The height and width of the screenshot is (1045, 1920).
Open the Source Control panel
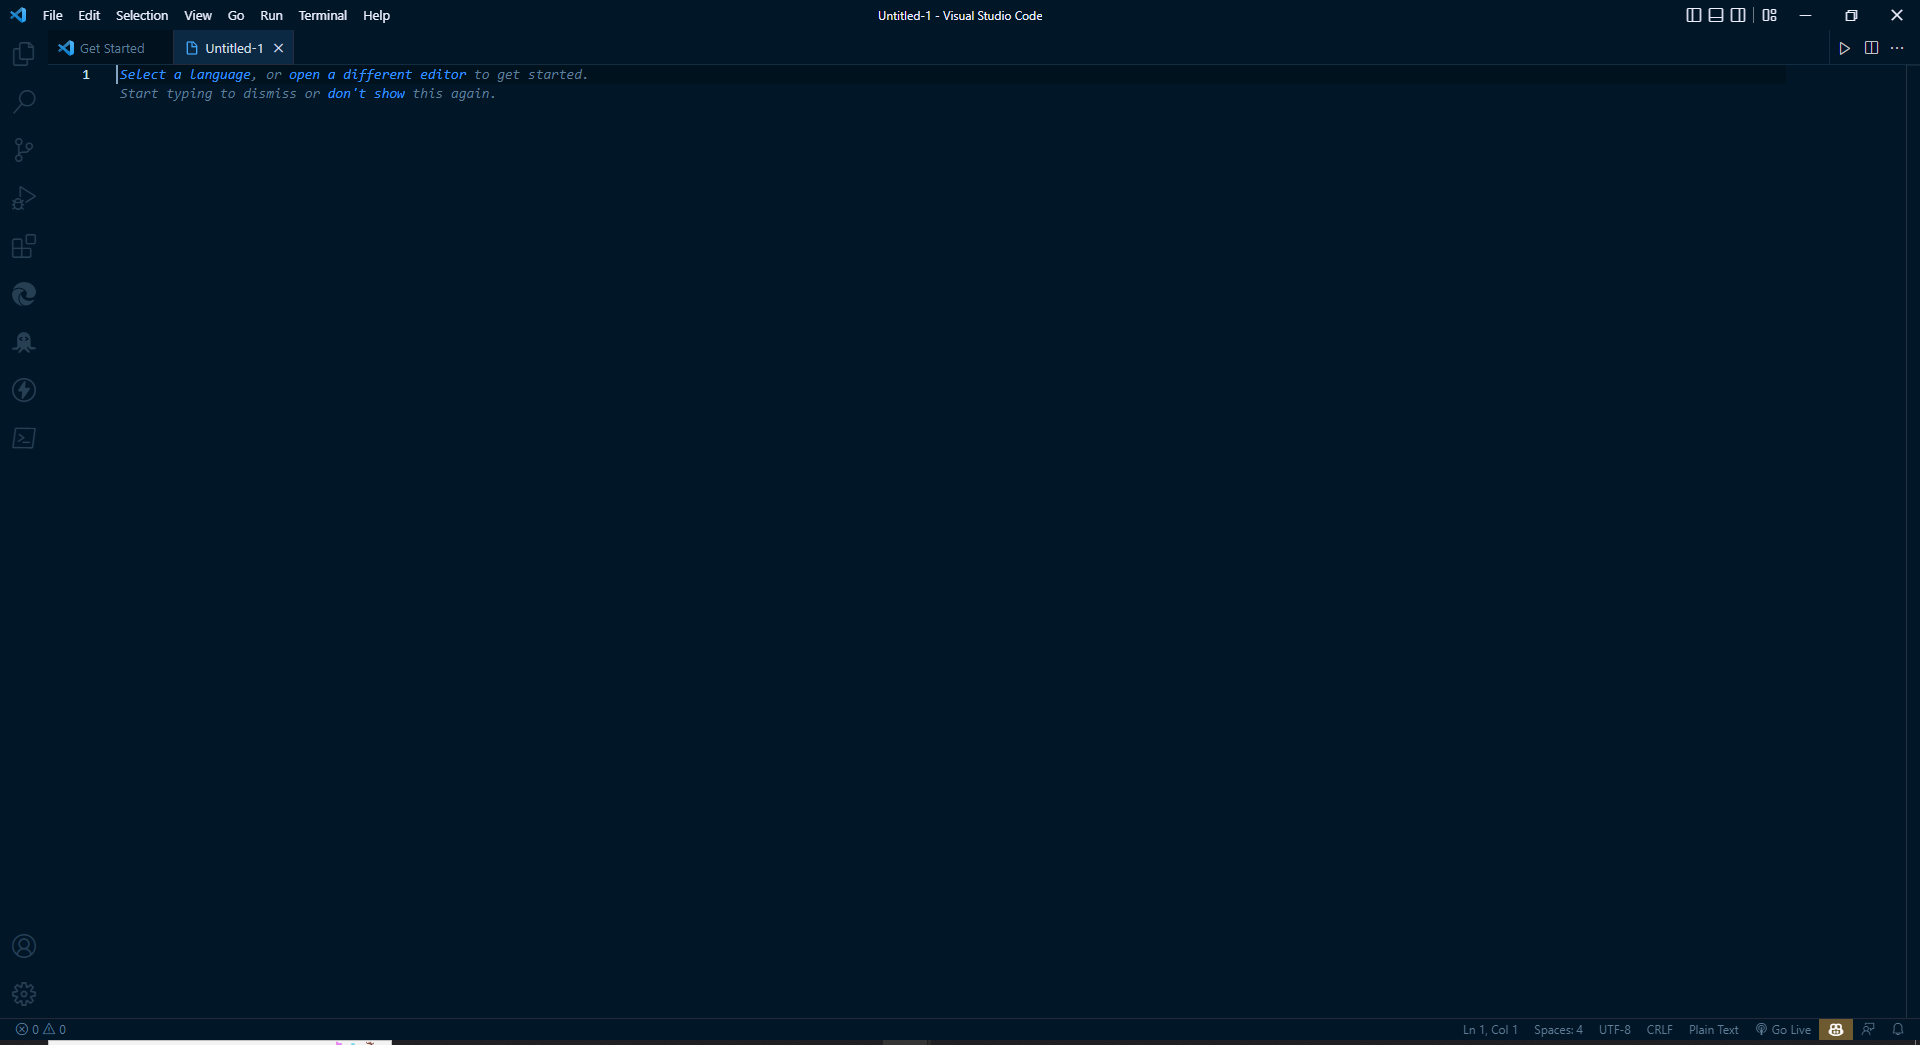click(23, 149)
